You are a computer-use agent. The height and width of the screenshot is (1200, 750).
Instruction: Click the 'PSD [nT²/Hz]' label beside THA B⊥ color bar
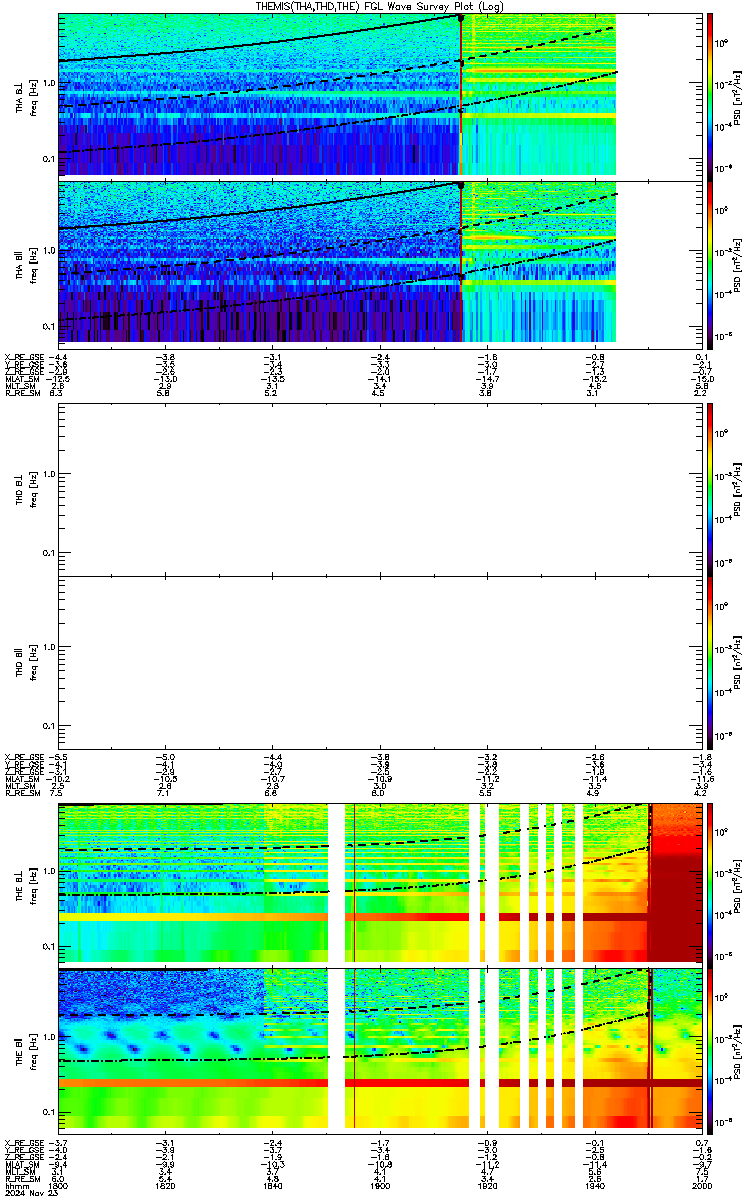(738, 96)
